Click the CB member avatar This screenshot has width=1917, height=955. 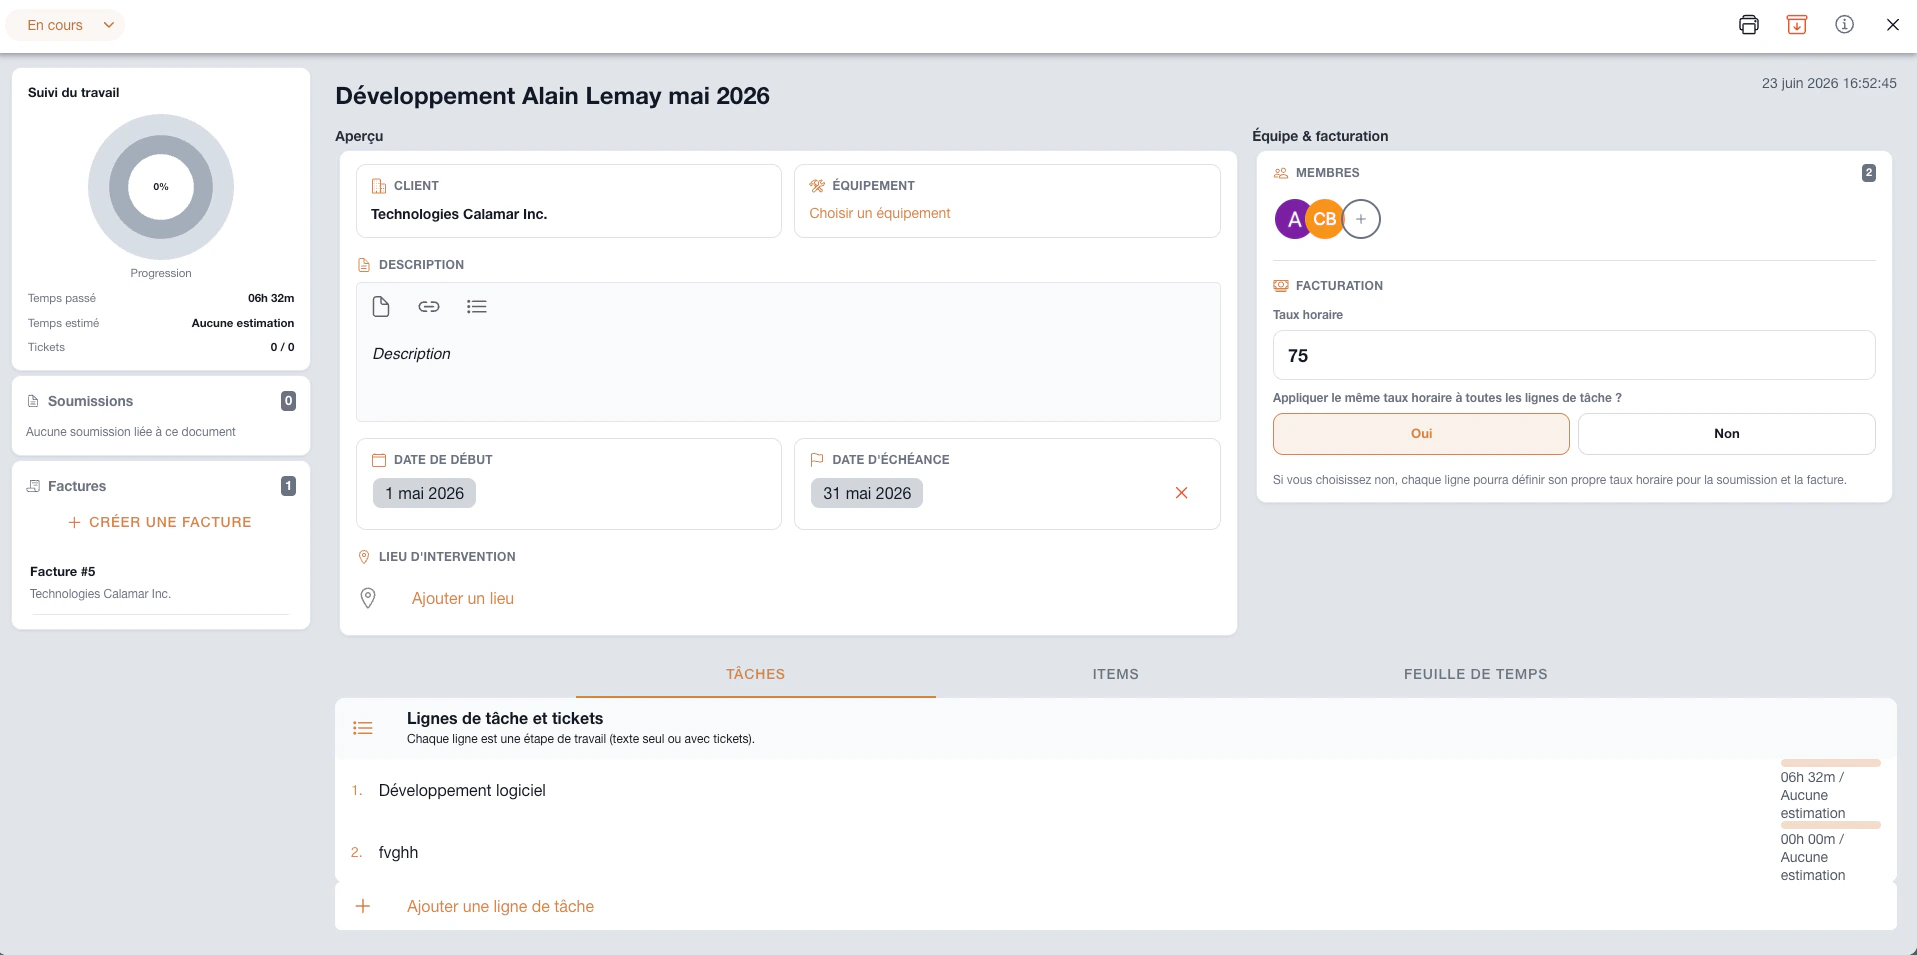tap(1325, 219)
